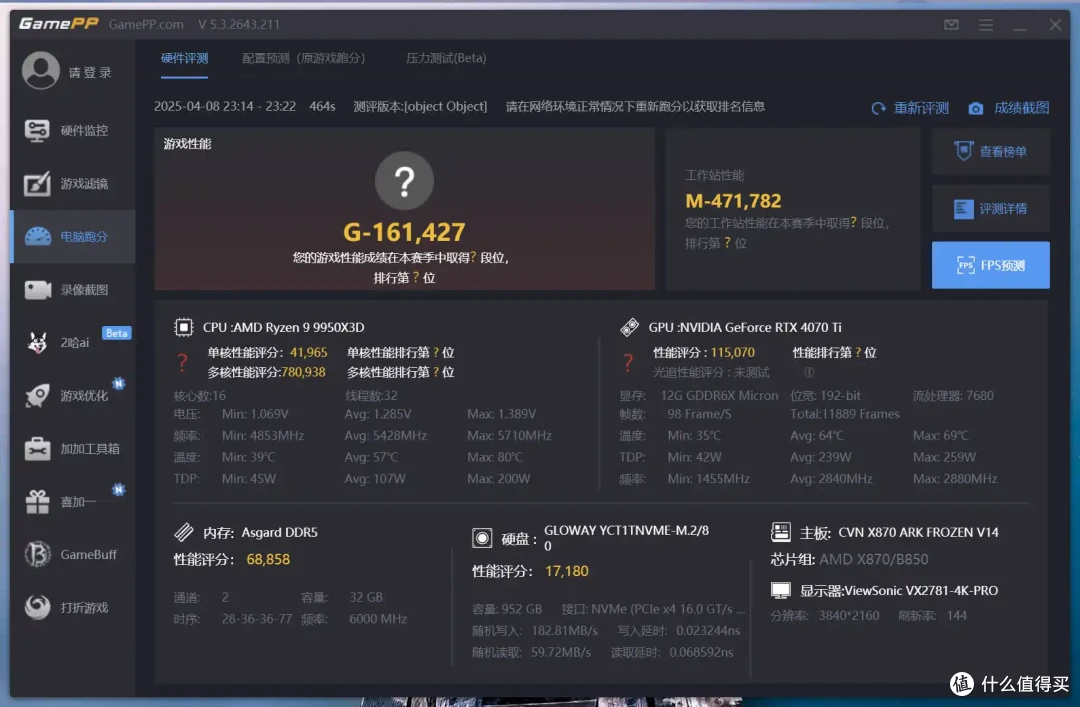Click GPU Total:11889 Frames value
This screenshot has height=707, width=1080.
(844, 414)
